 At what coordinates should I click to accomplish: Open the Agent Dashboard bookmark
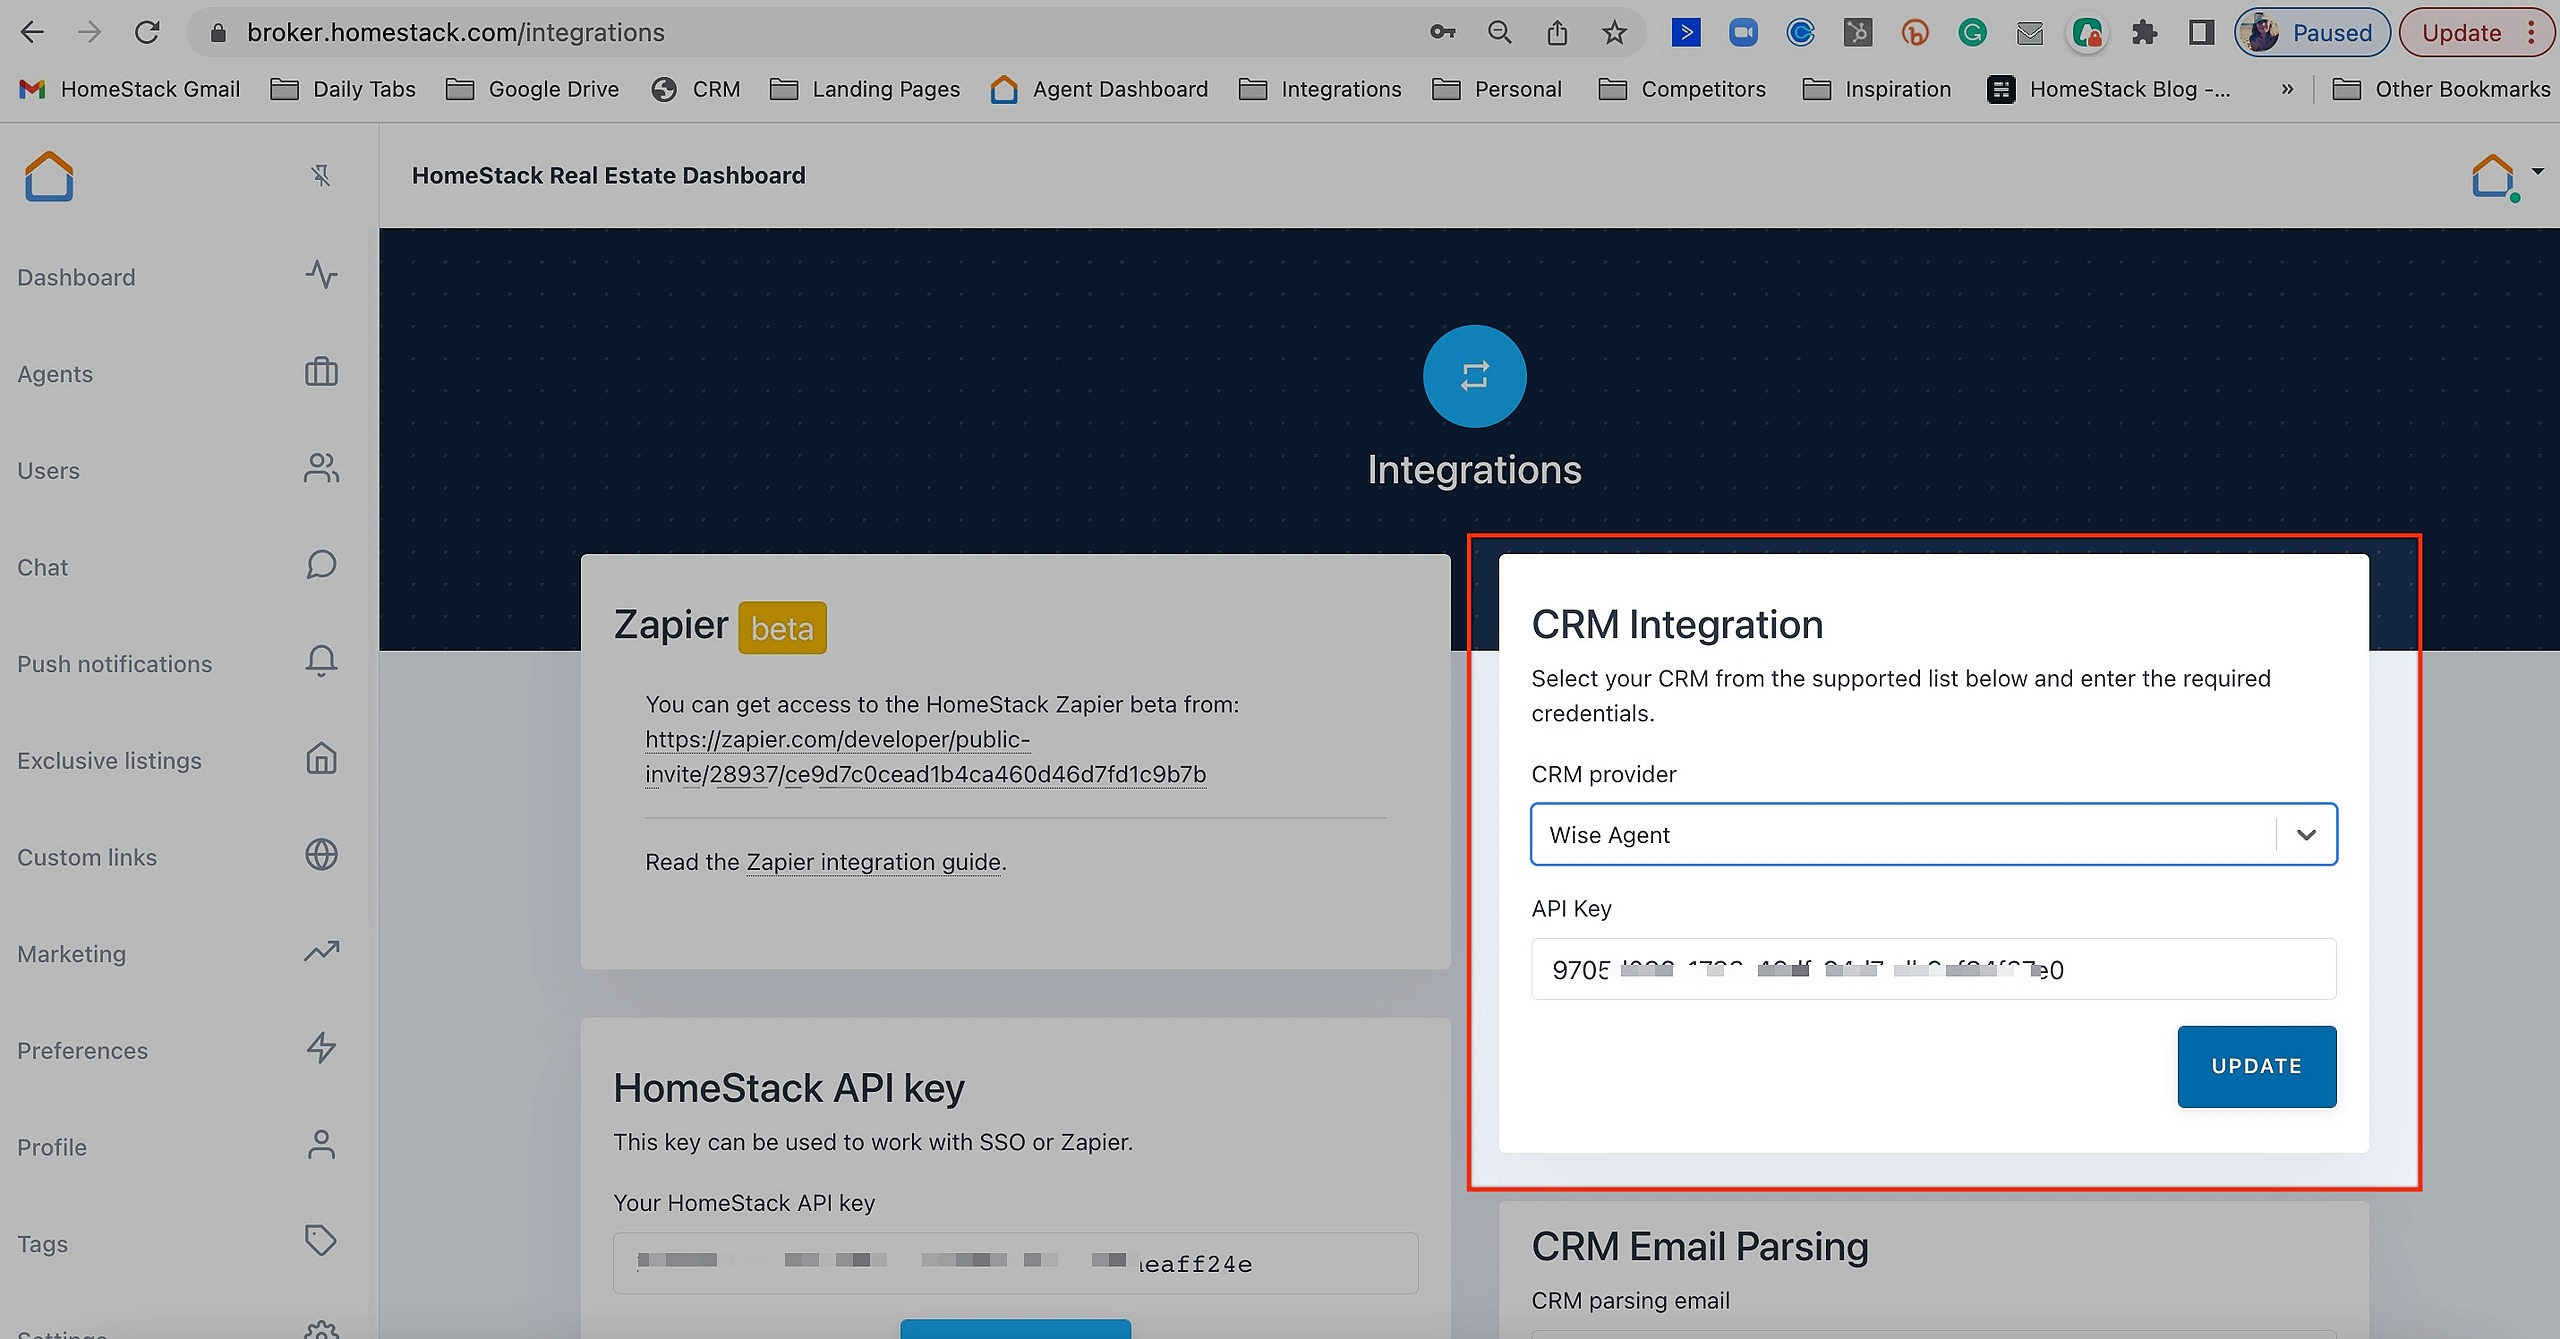pyautogui.click(x=1099, y=90)
